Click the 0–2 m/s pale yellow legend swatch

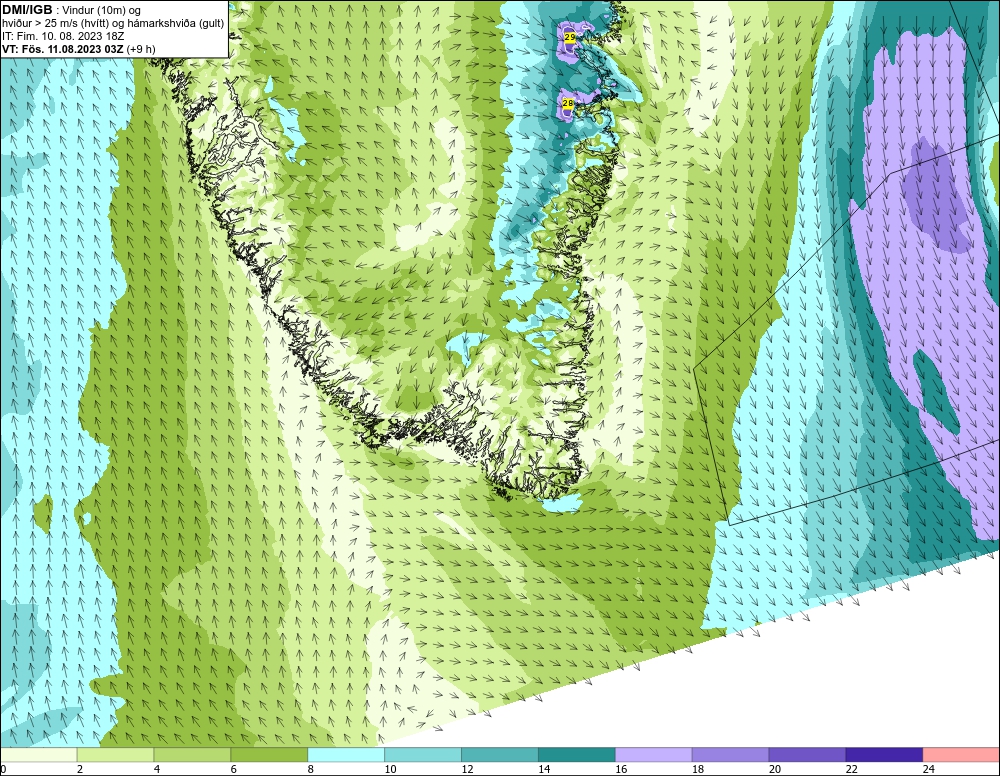click(x=39, y=755)
